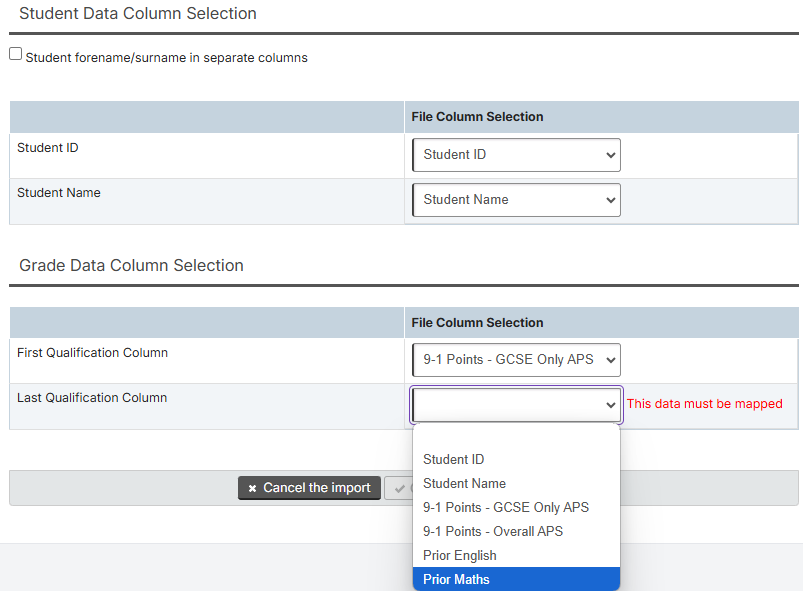Click the Cancel the import button
Screen dimensions: 803x591
pos(309,488)
